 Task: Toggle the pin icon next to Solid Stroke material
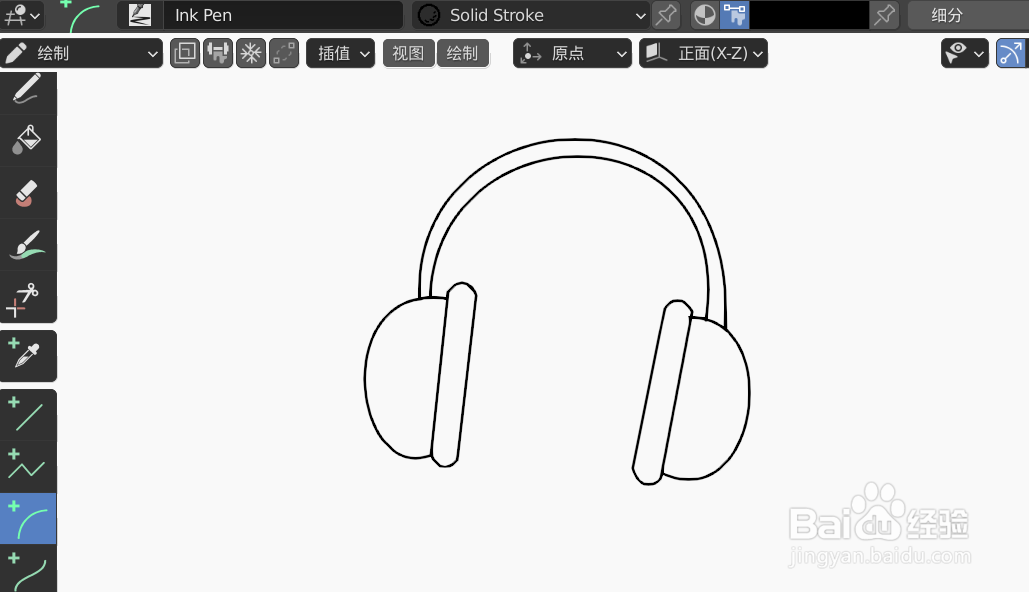666,15
